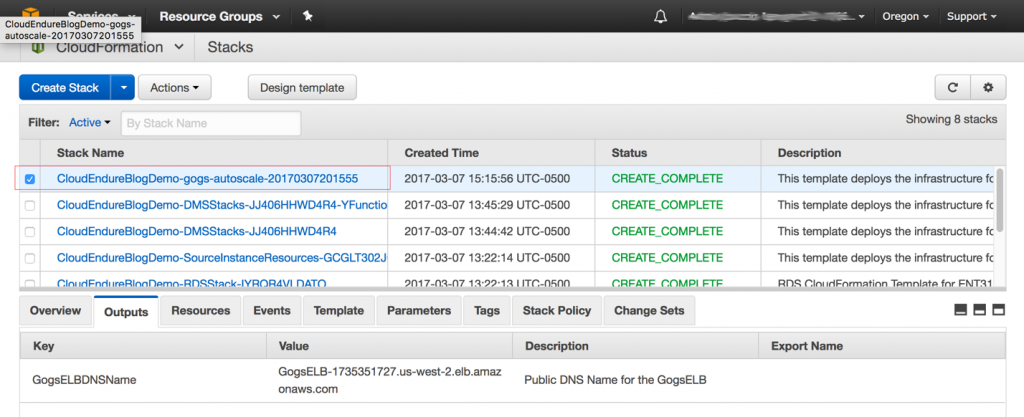Open the Parameters tab
Image resolution: width=1024 pixels, height=417 pixels.
419,311
